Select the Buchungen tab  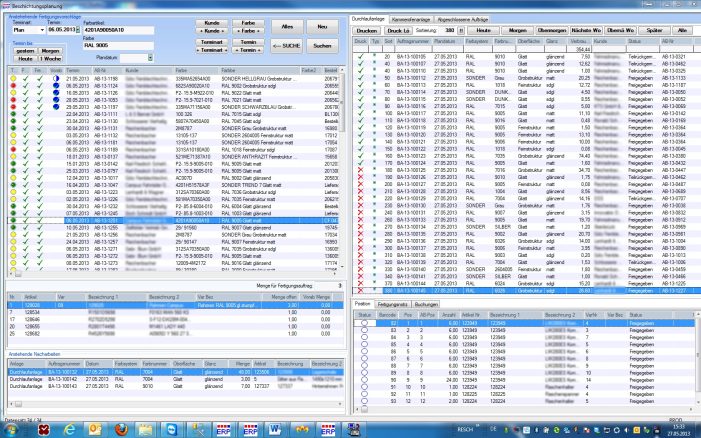426,304
